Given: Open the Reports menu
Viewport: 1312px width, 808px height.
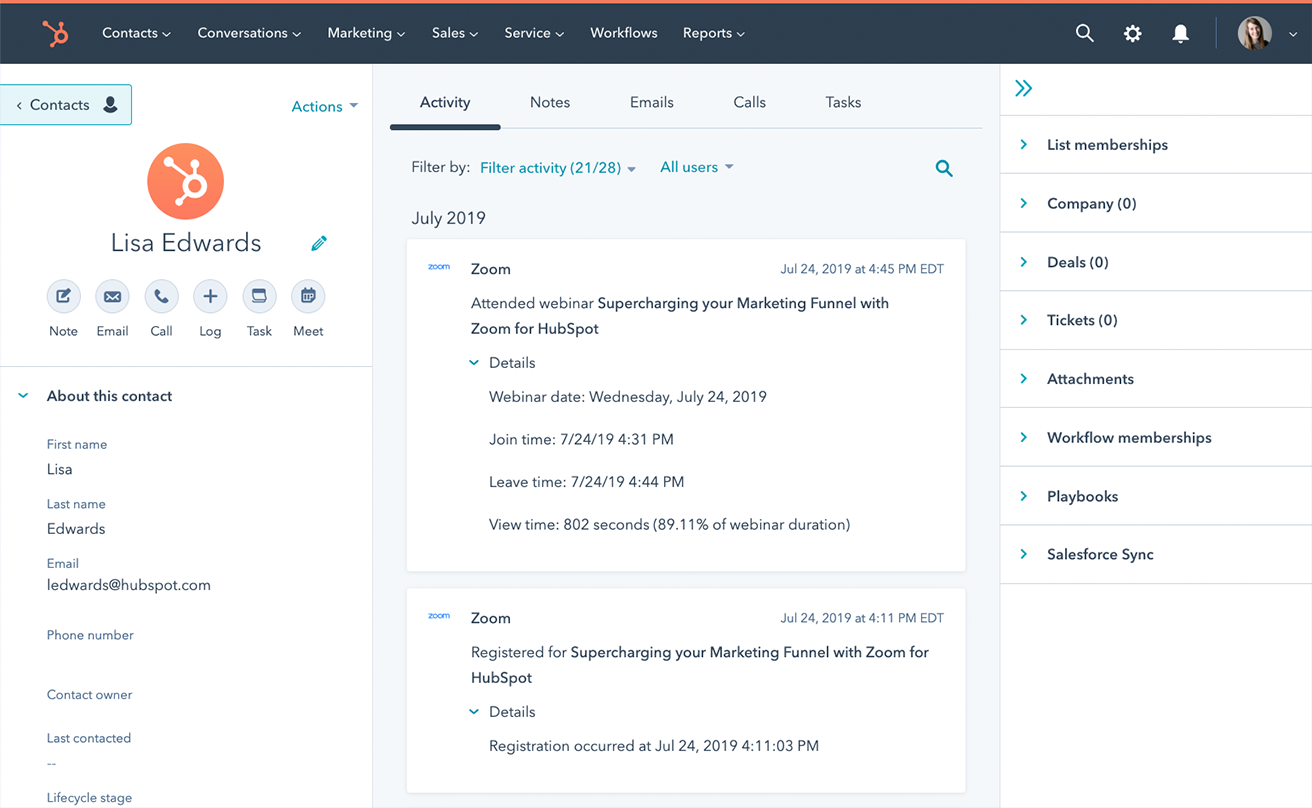Looking at the screenshot, I should [714, 33].
